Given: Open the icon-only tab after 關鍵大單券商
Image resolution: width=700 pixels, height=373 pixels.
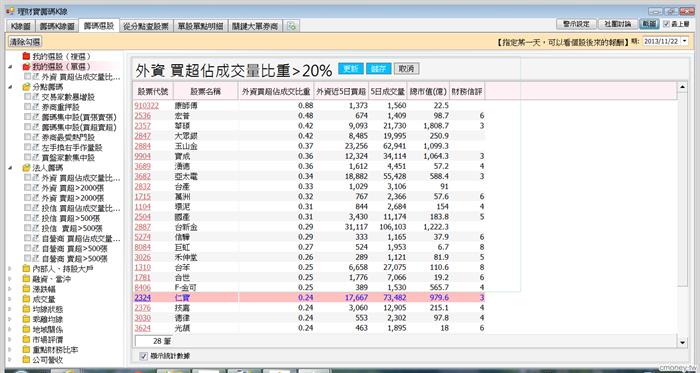Looking at the screenshot, I should pyautogui.click(x=292, y=26).
